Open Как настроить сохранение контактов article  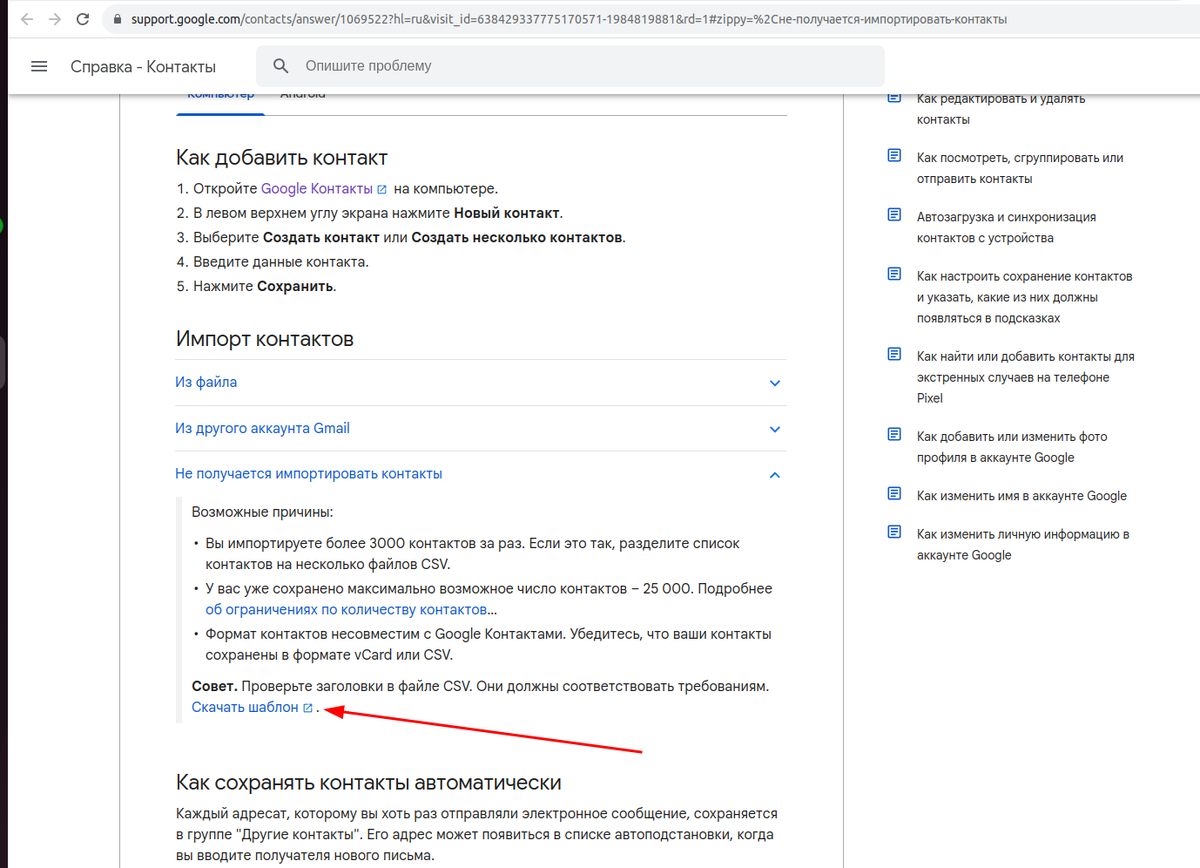click(1025, 297)
